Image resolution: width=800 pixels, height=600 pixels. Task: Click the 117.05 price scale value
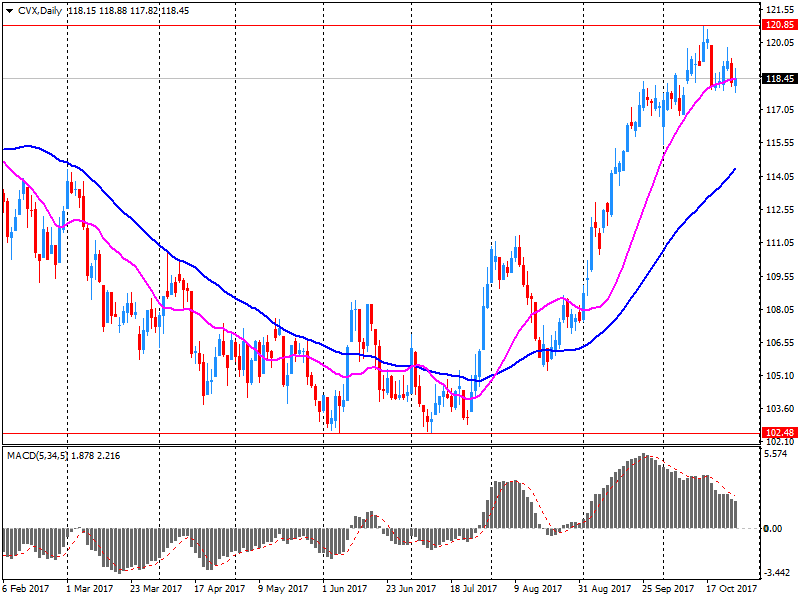pos(780,110)
